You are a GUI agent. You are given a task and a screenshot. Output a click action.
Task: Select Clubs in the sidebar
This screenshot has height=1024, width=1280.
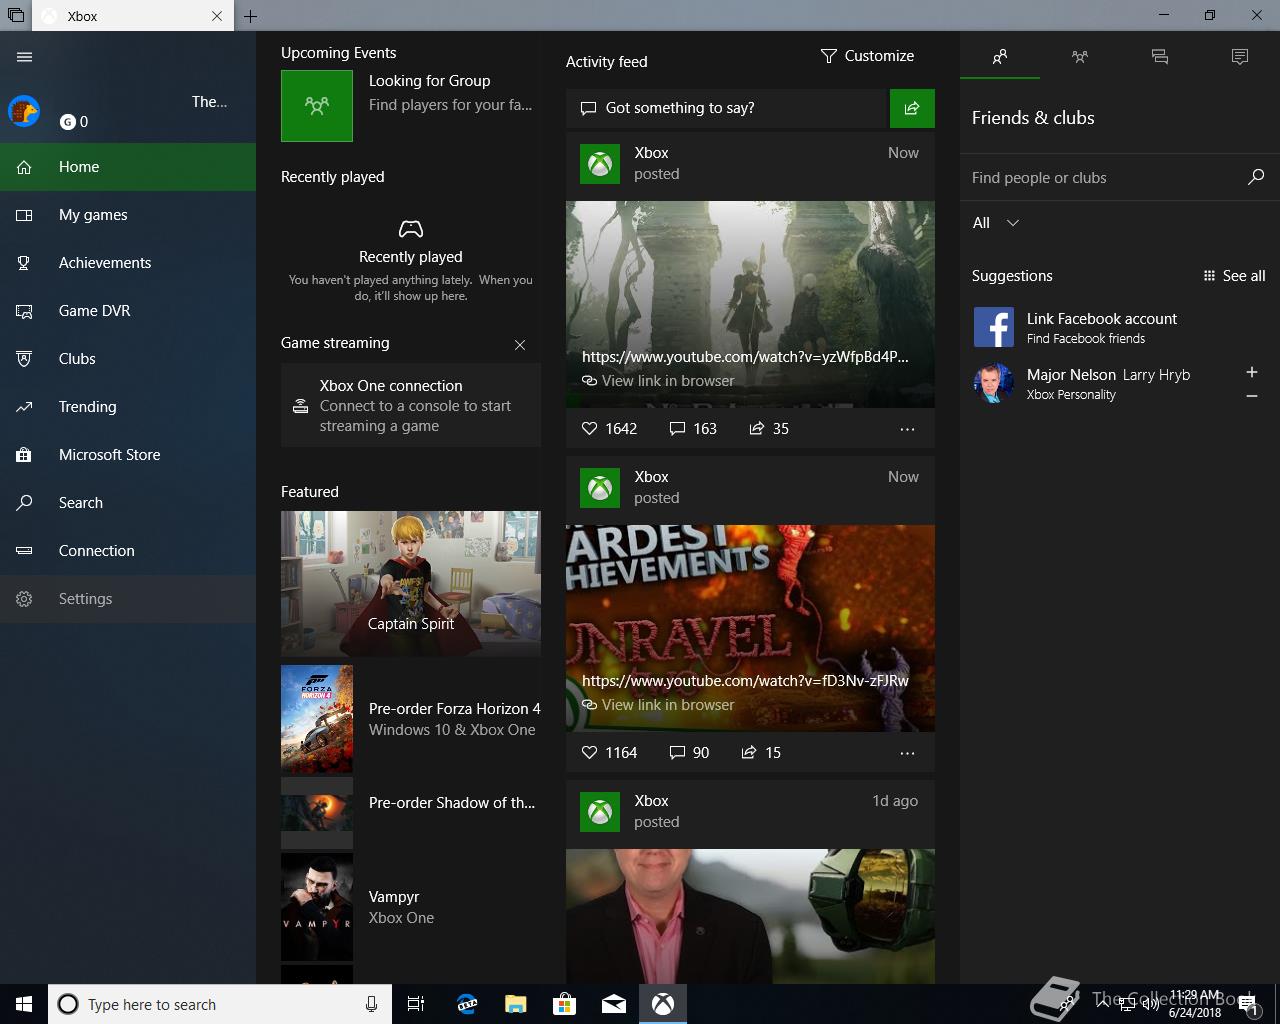128,359
